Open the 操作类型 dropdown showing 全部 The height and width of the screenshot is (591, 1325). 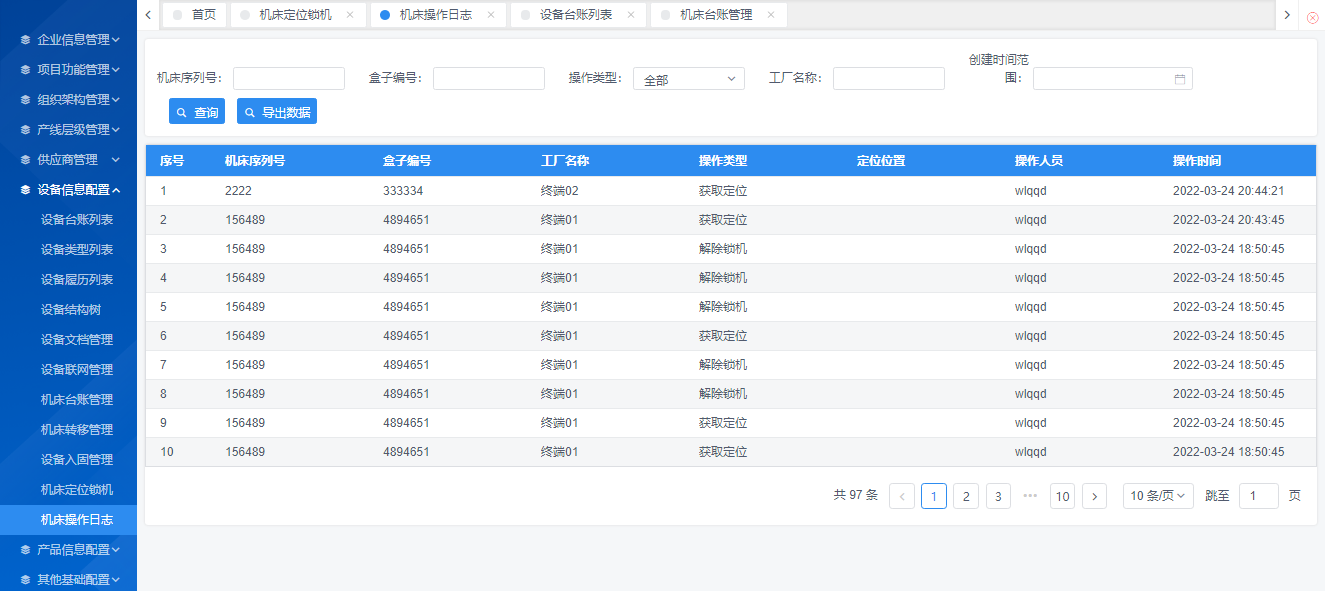[689, 79]
